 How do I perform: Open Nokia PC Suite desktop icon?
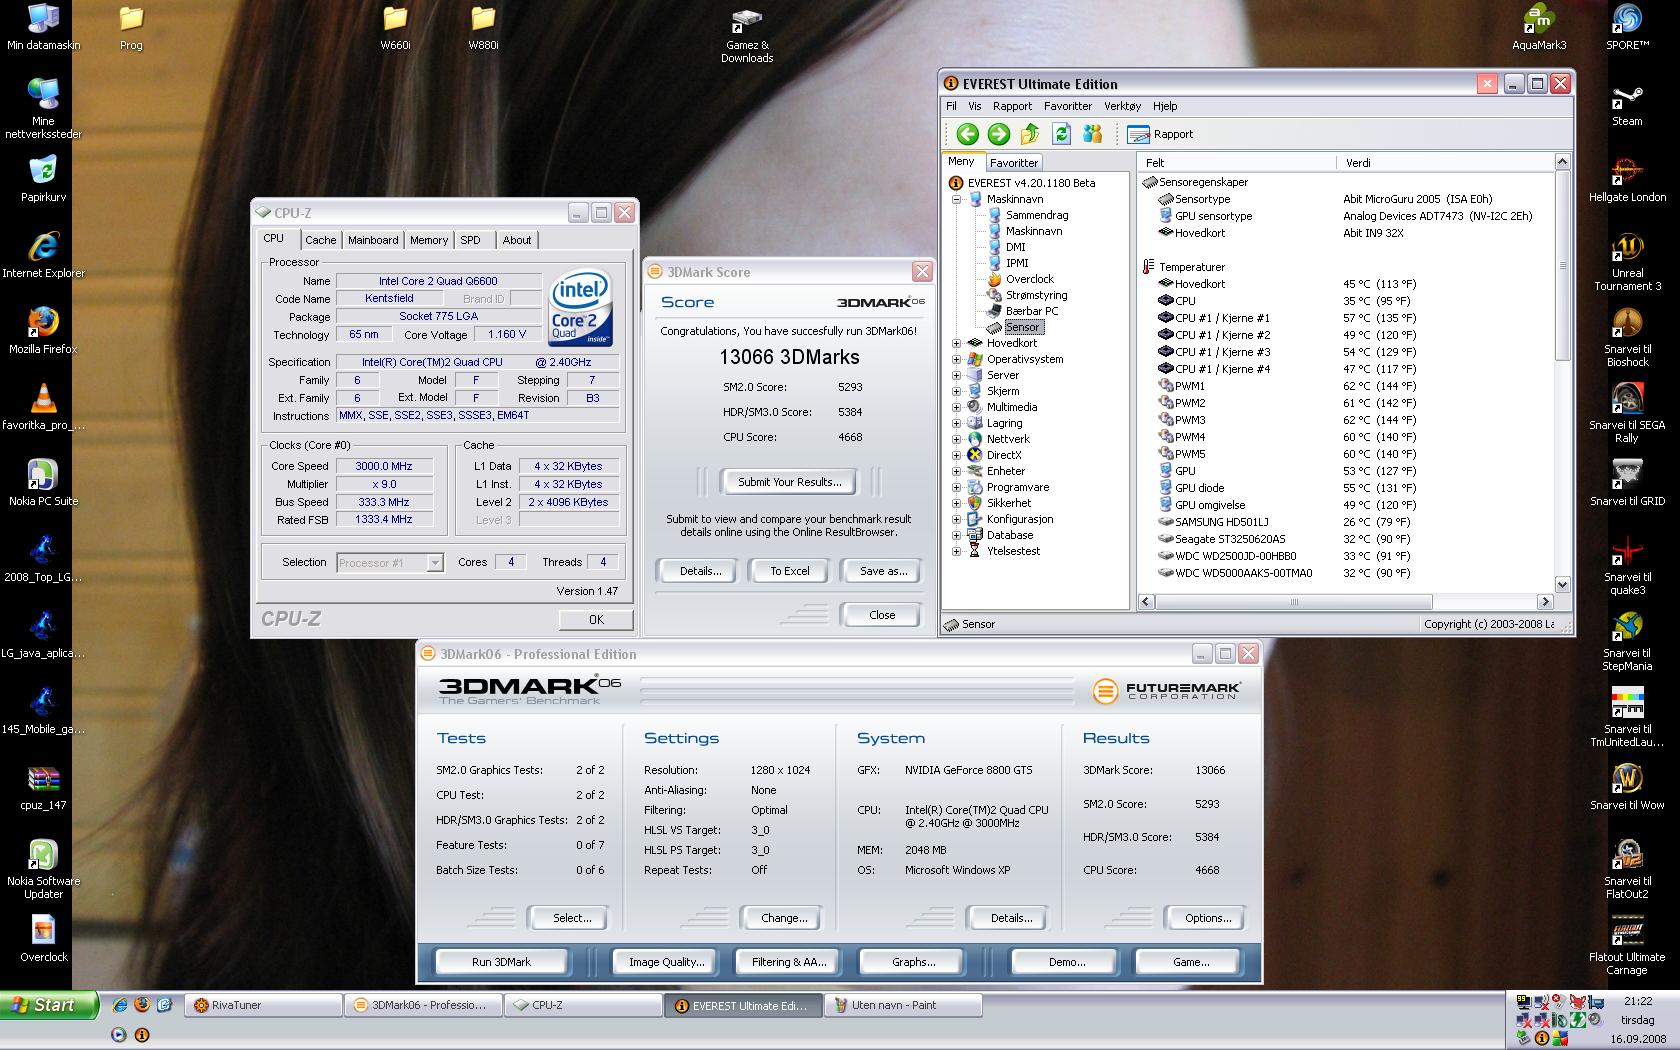pos(43,483)
